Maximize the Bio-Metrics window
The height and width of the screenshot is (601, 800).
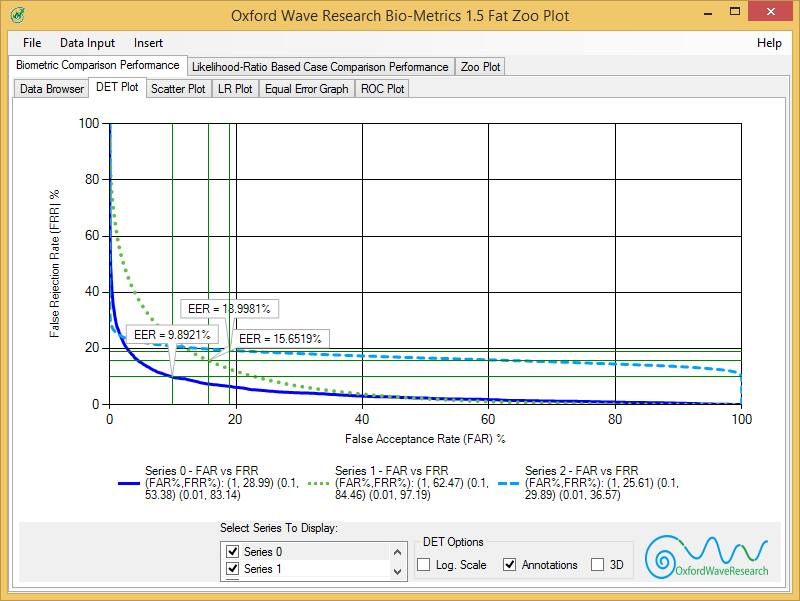click(735, 12)
